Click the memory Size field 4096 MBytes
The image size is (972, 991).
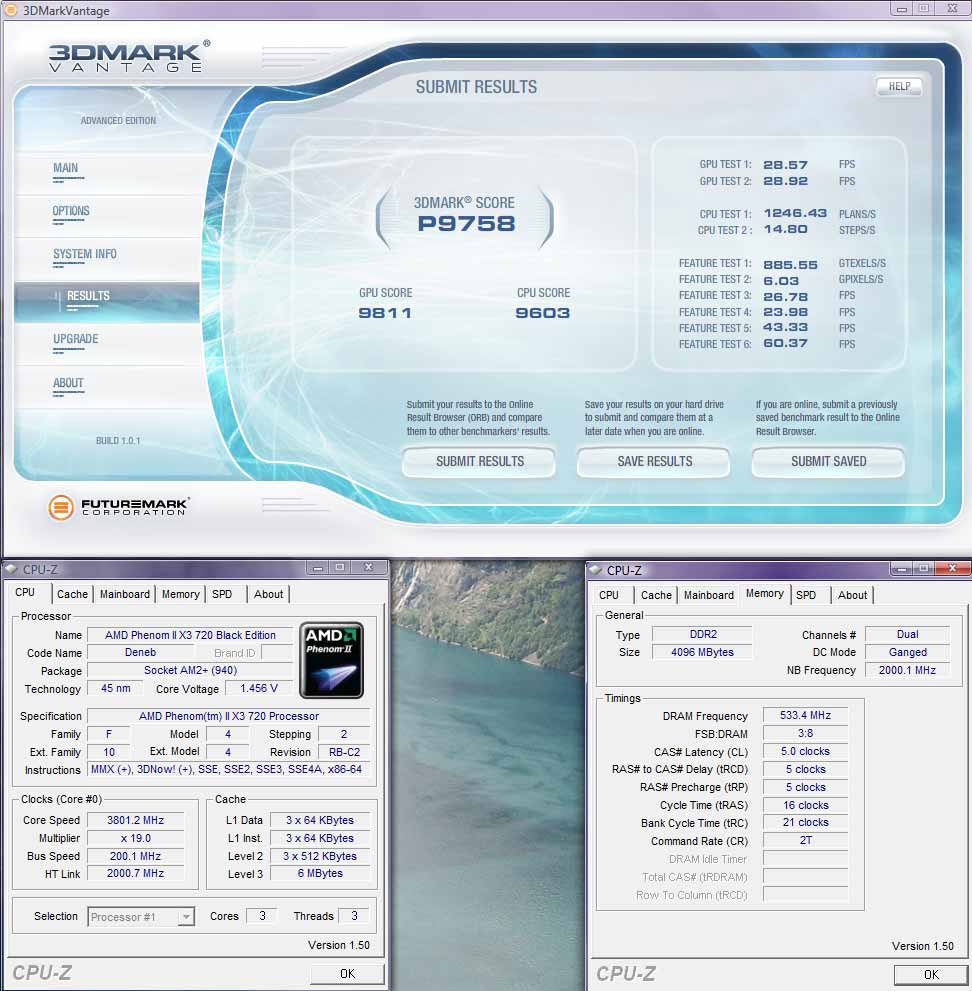pyautogui.click(x=703, y=652)
